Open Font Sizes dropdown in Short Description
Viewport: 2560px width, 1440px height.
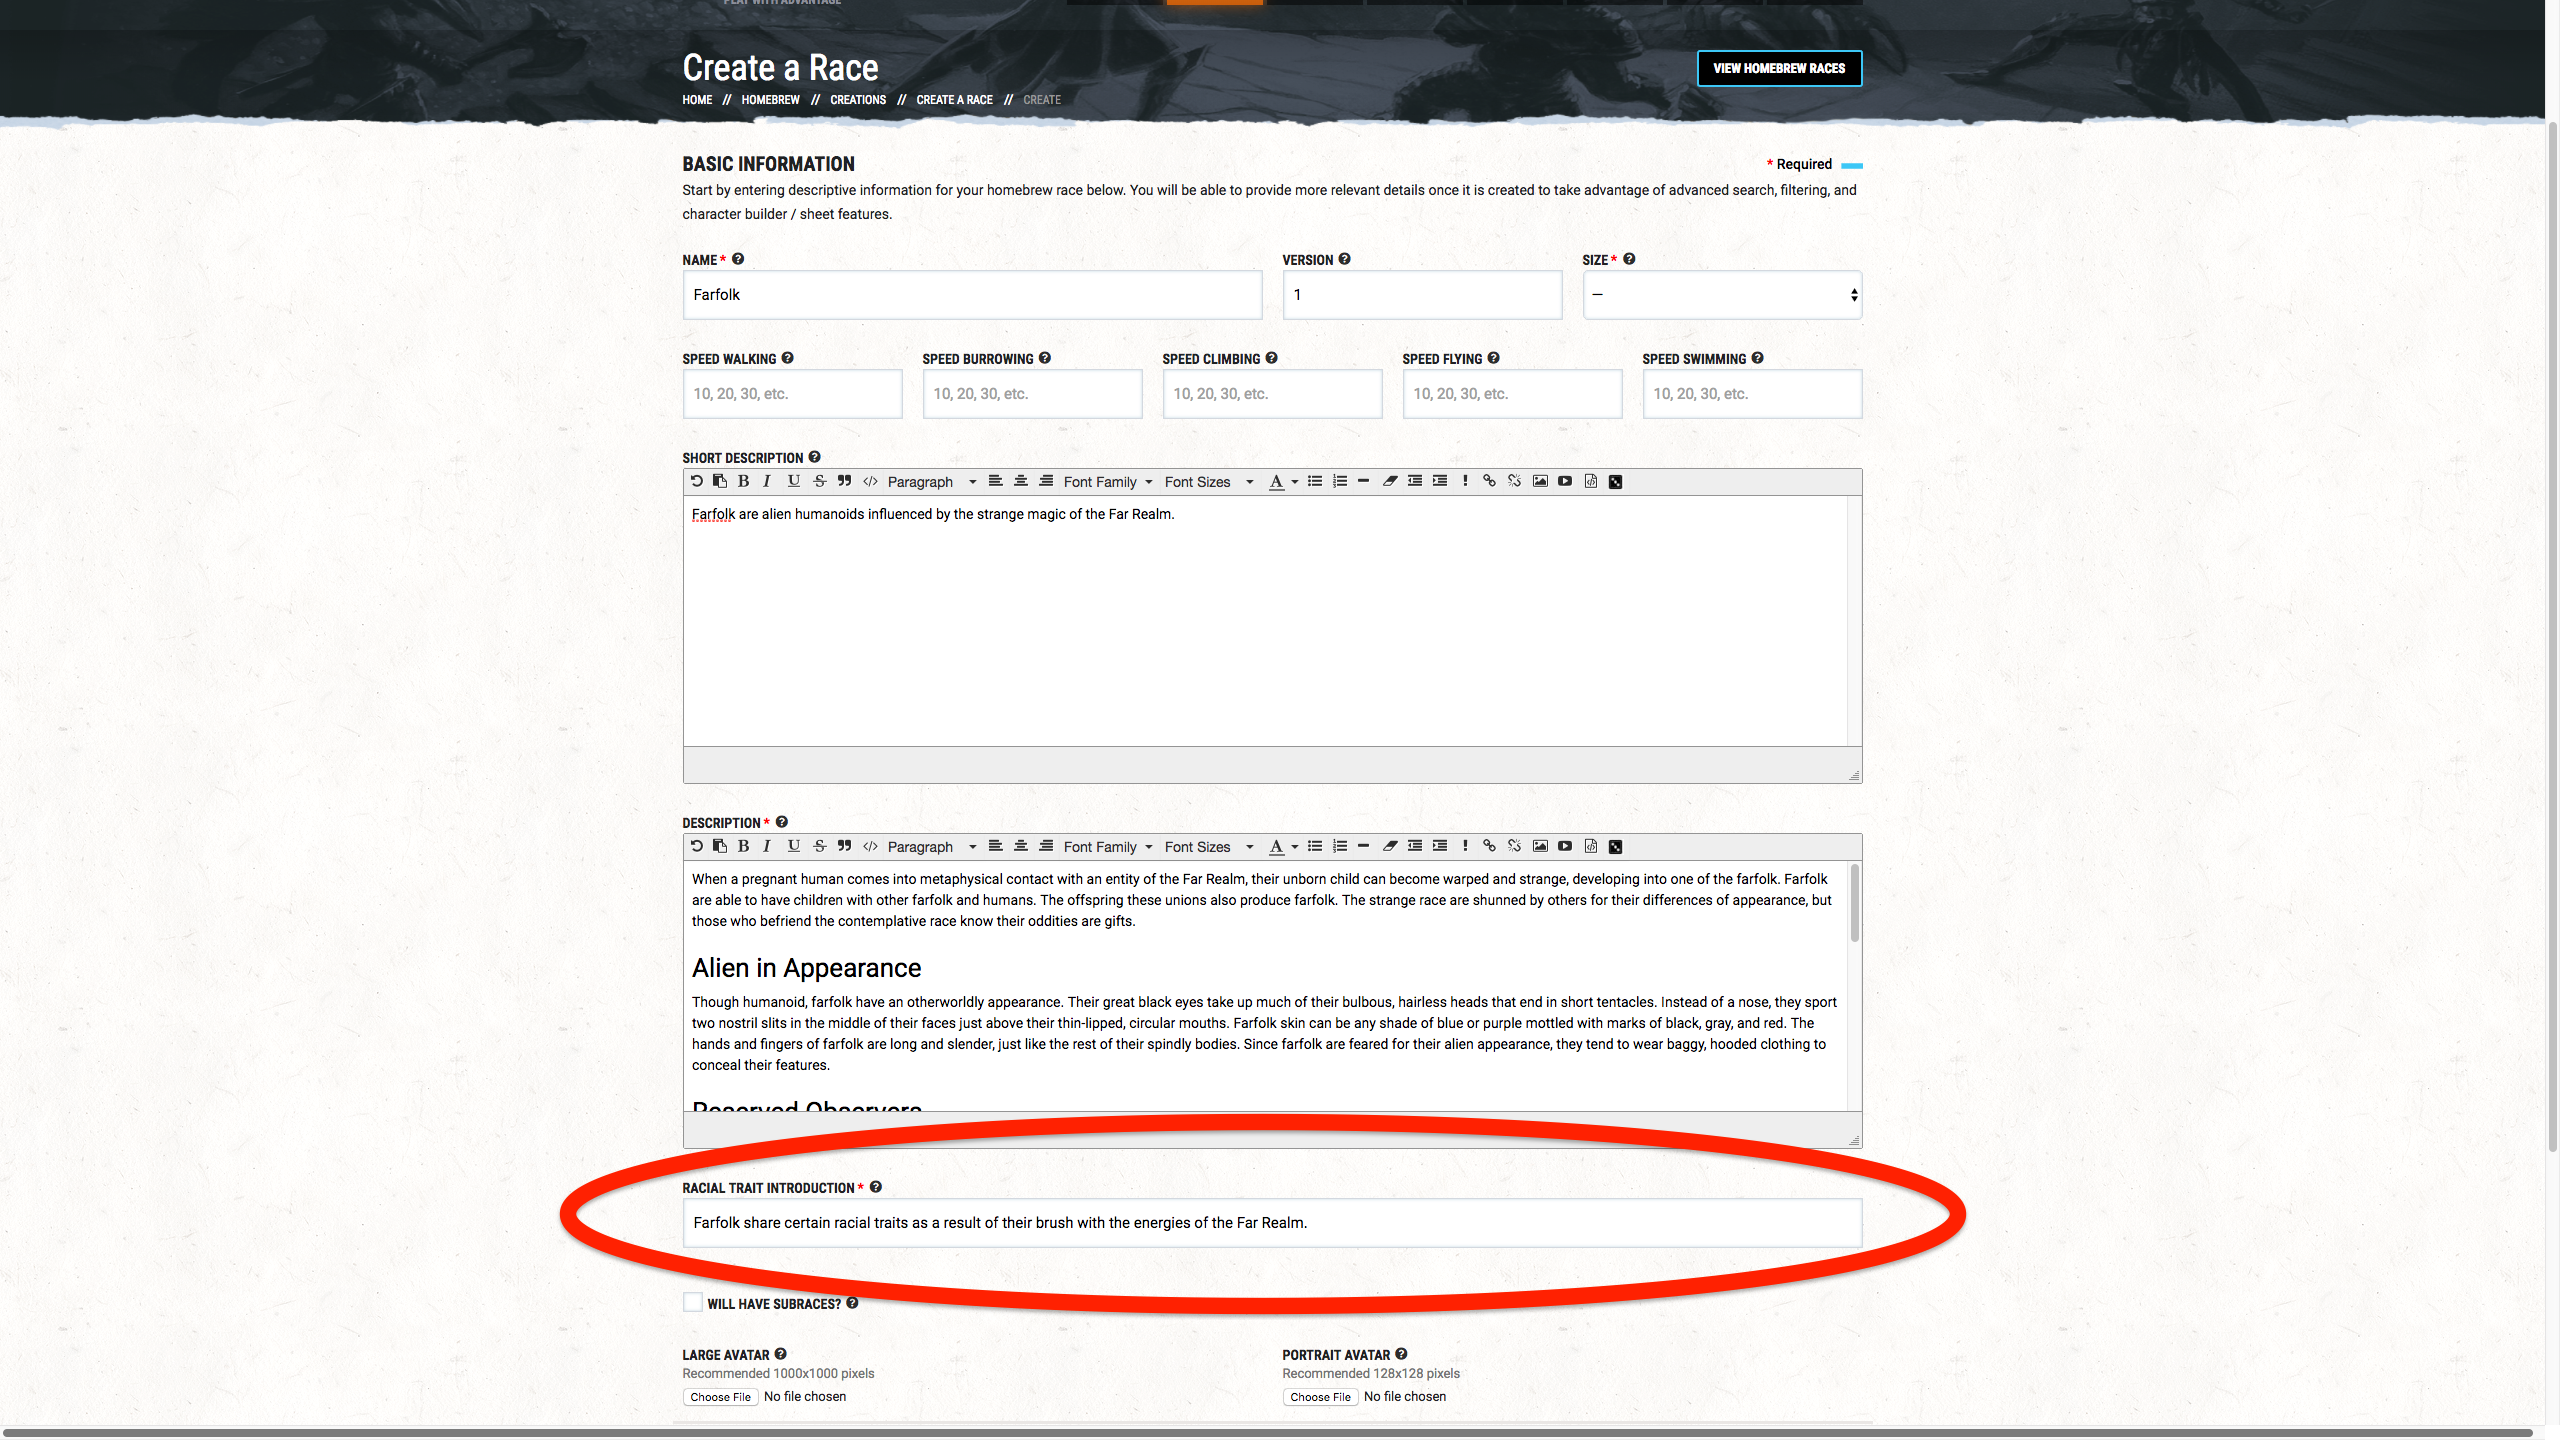pyautogui.click(x=1208, y=482)
